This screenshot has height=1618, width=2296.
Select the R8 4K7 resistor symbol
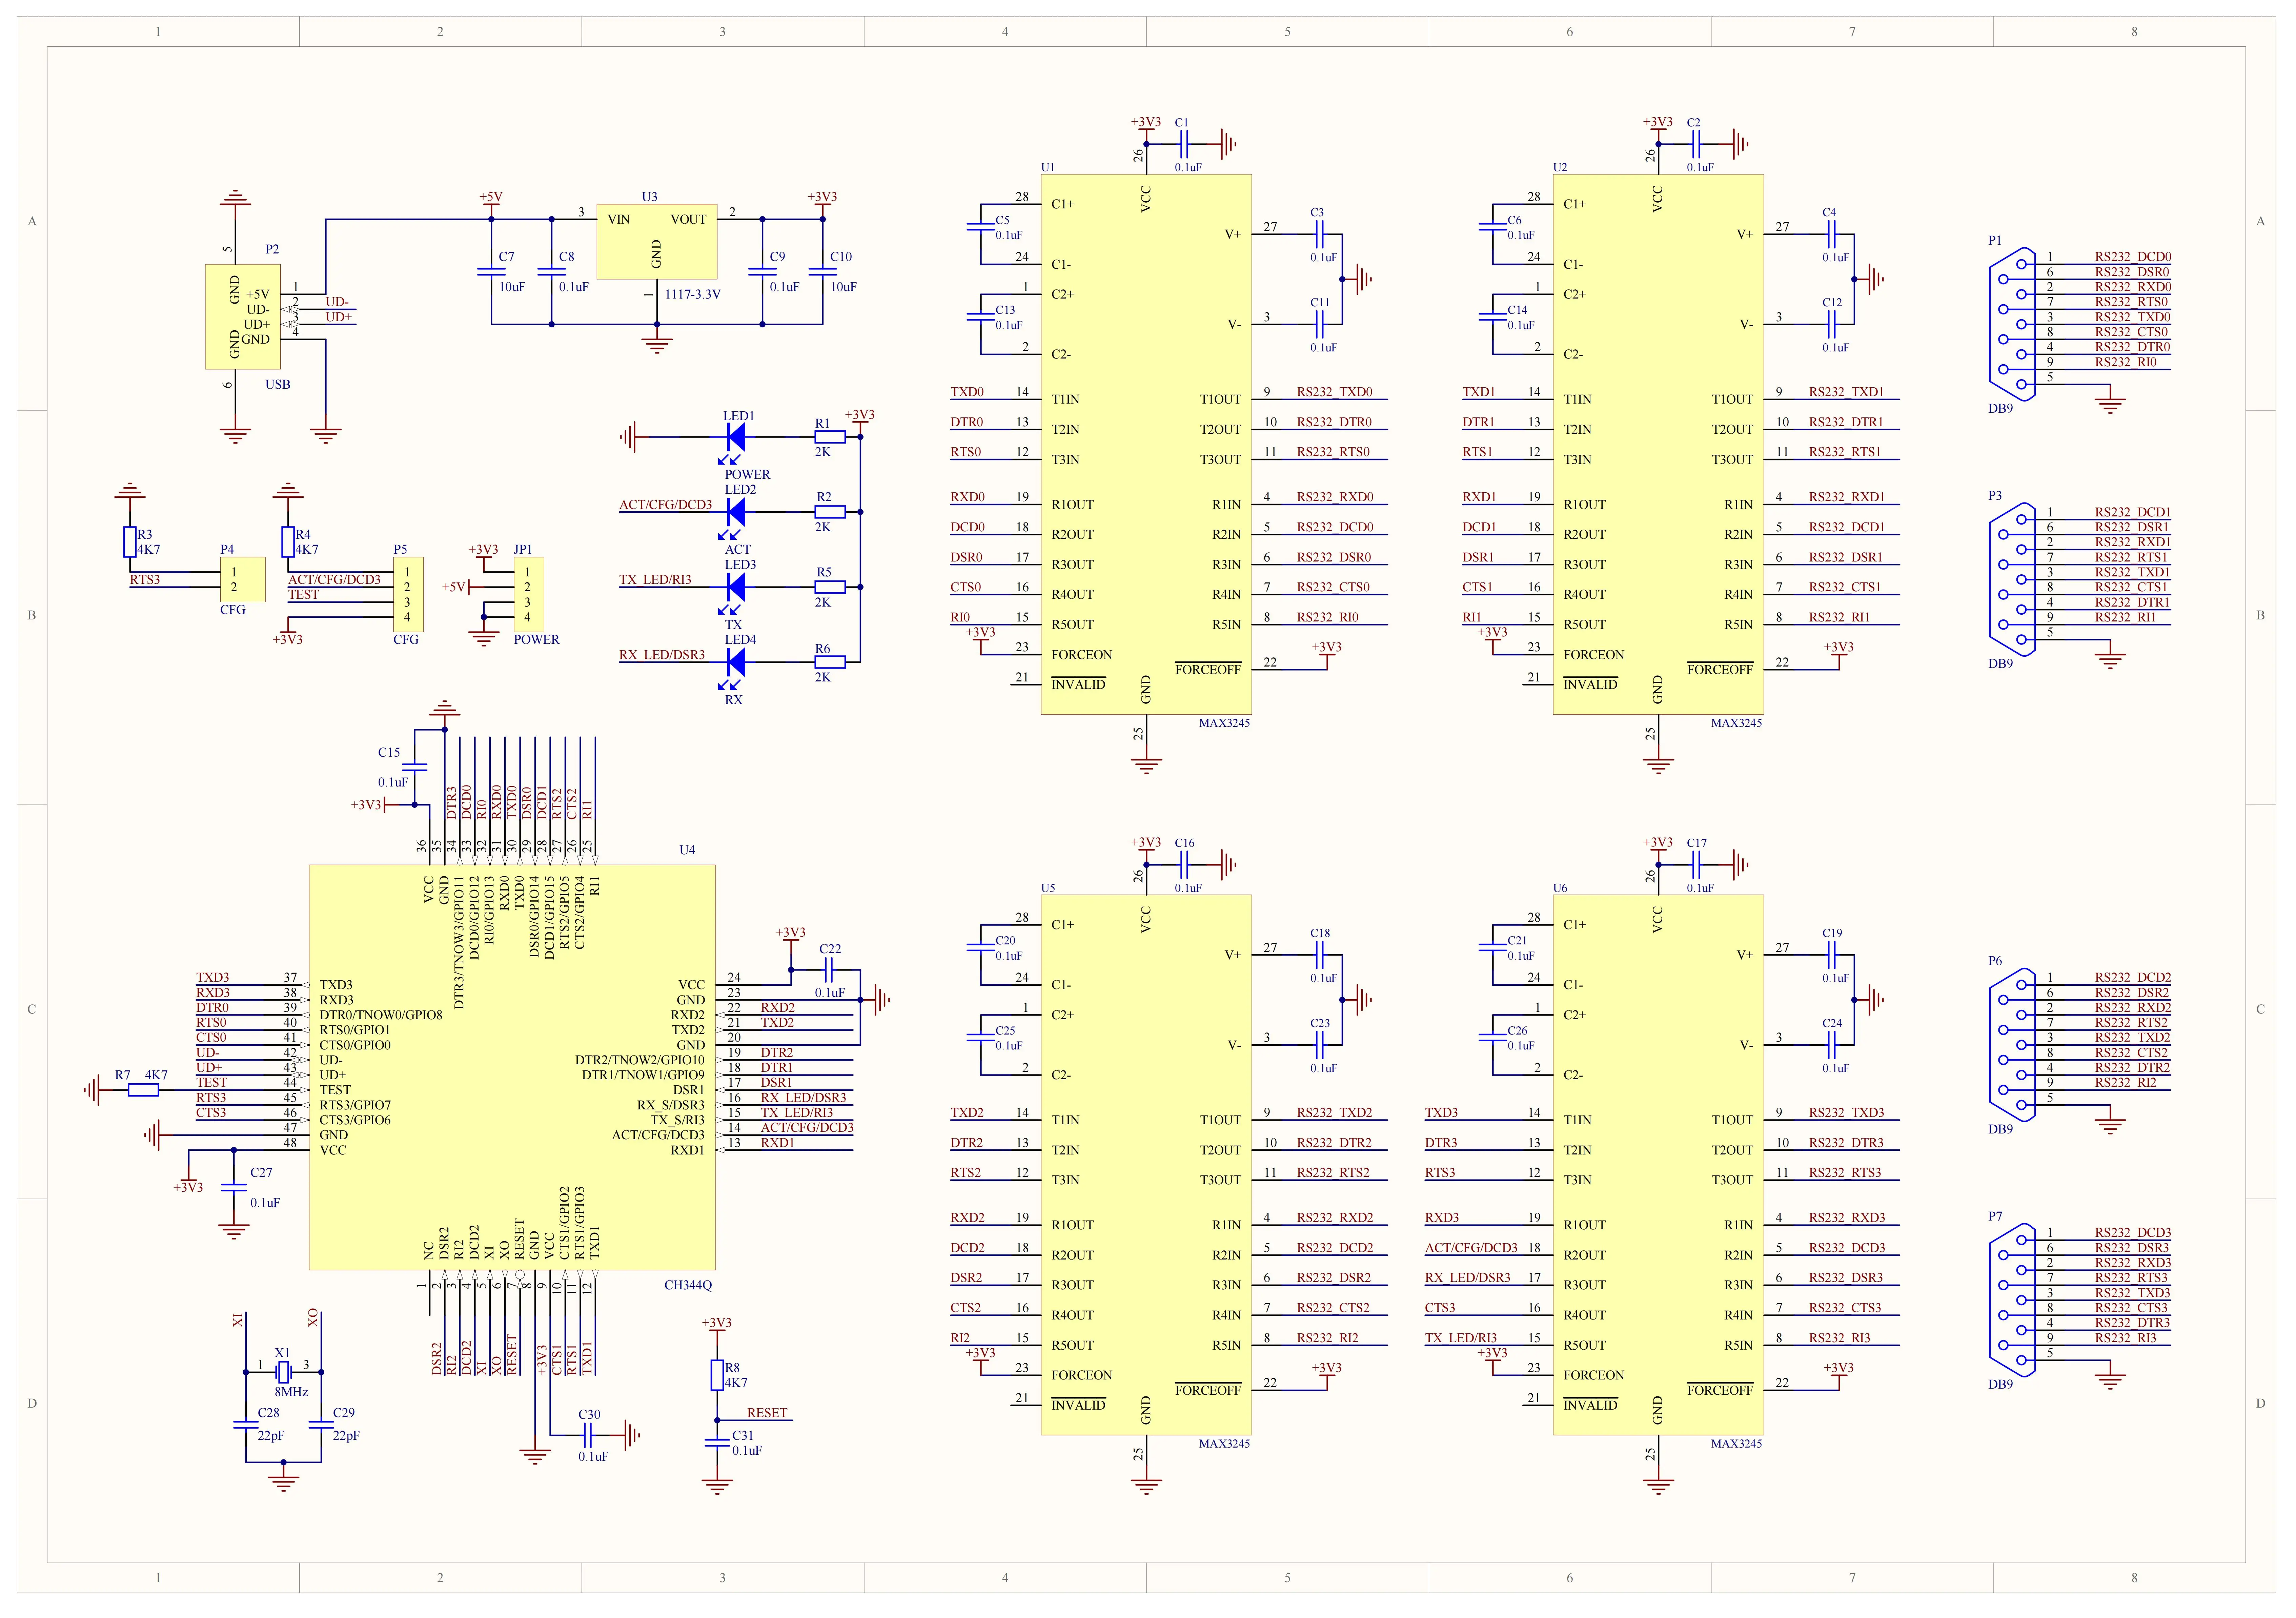pyautogui.click(x=717, y=1375)
